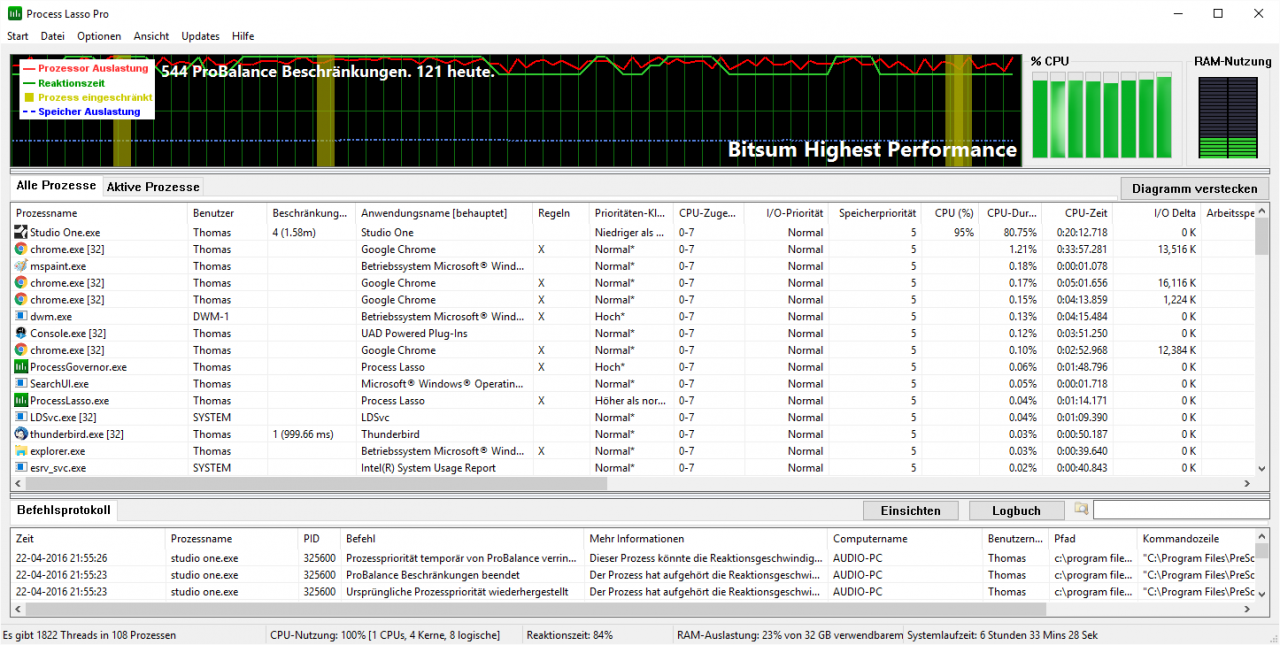Sort the log by Computername column
1280x645 pixels.
click(905, 538)
